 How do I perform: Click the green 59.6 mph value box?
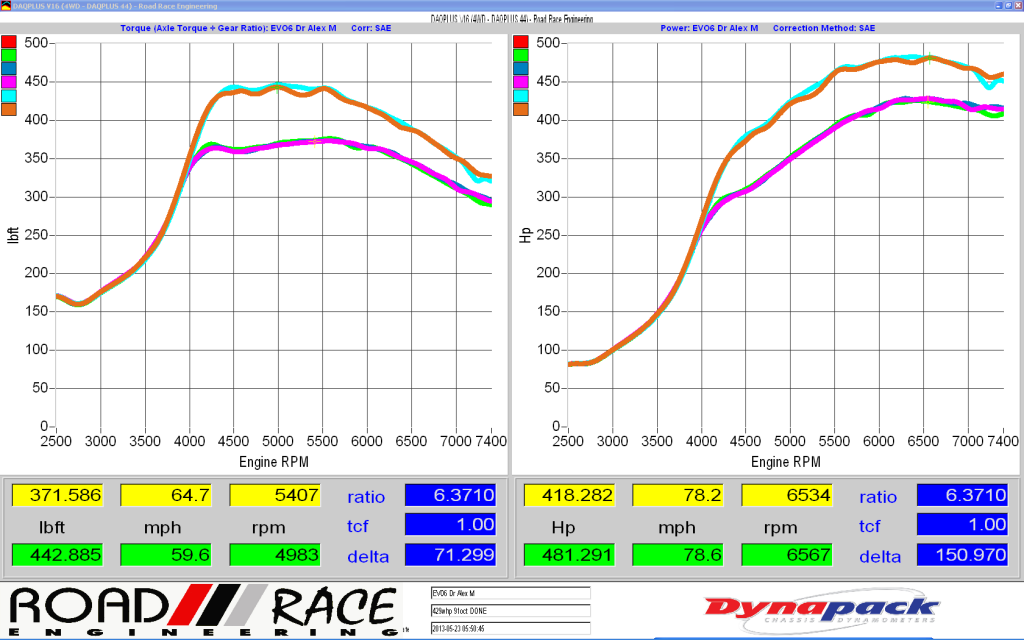coord(166,555)
